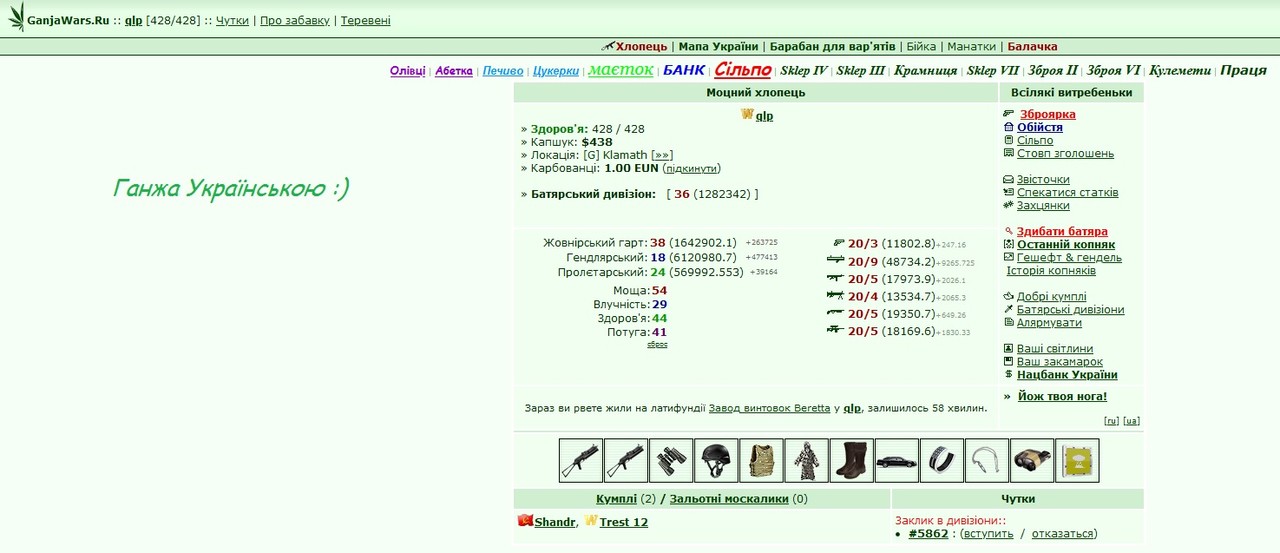Open the black car transport slot

pos(896,460)
